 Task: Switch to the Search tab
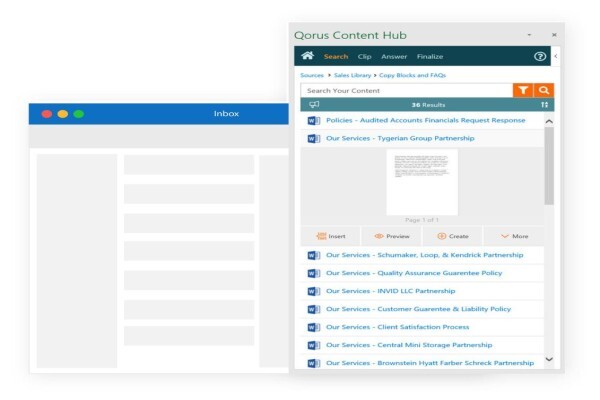point(336,56)
